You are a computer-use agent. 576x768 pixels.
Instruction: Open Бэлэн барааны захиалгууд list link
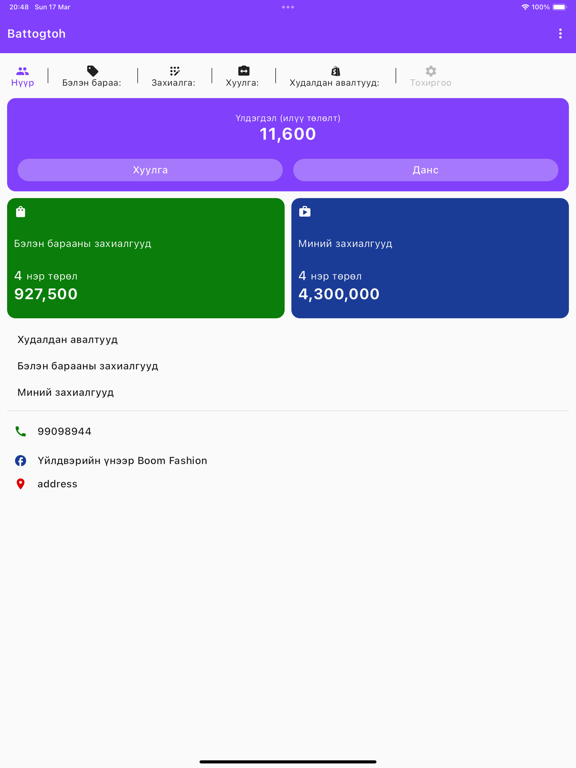click(x=88, y=366)
